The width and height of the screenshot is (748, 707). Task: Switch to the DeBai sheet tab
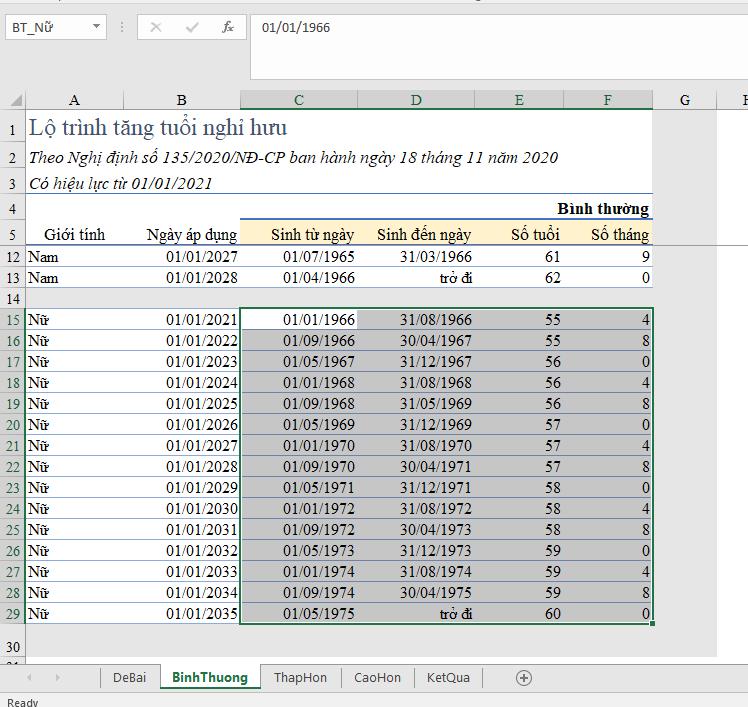[x=129, y=677]
